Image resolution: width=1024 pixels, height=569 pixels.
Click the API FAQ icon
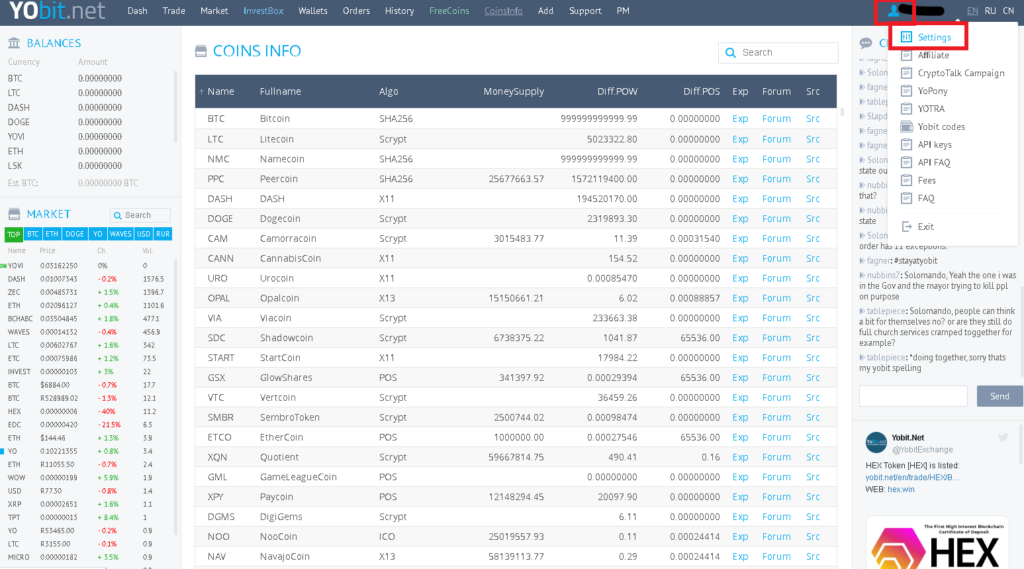(906, 163)
